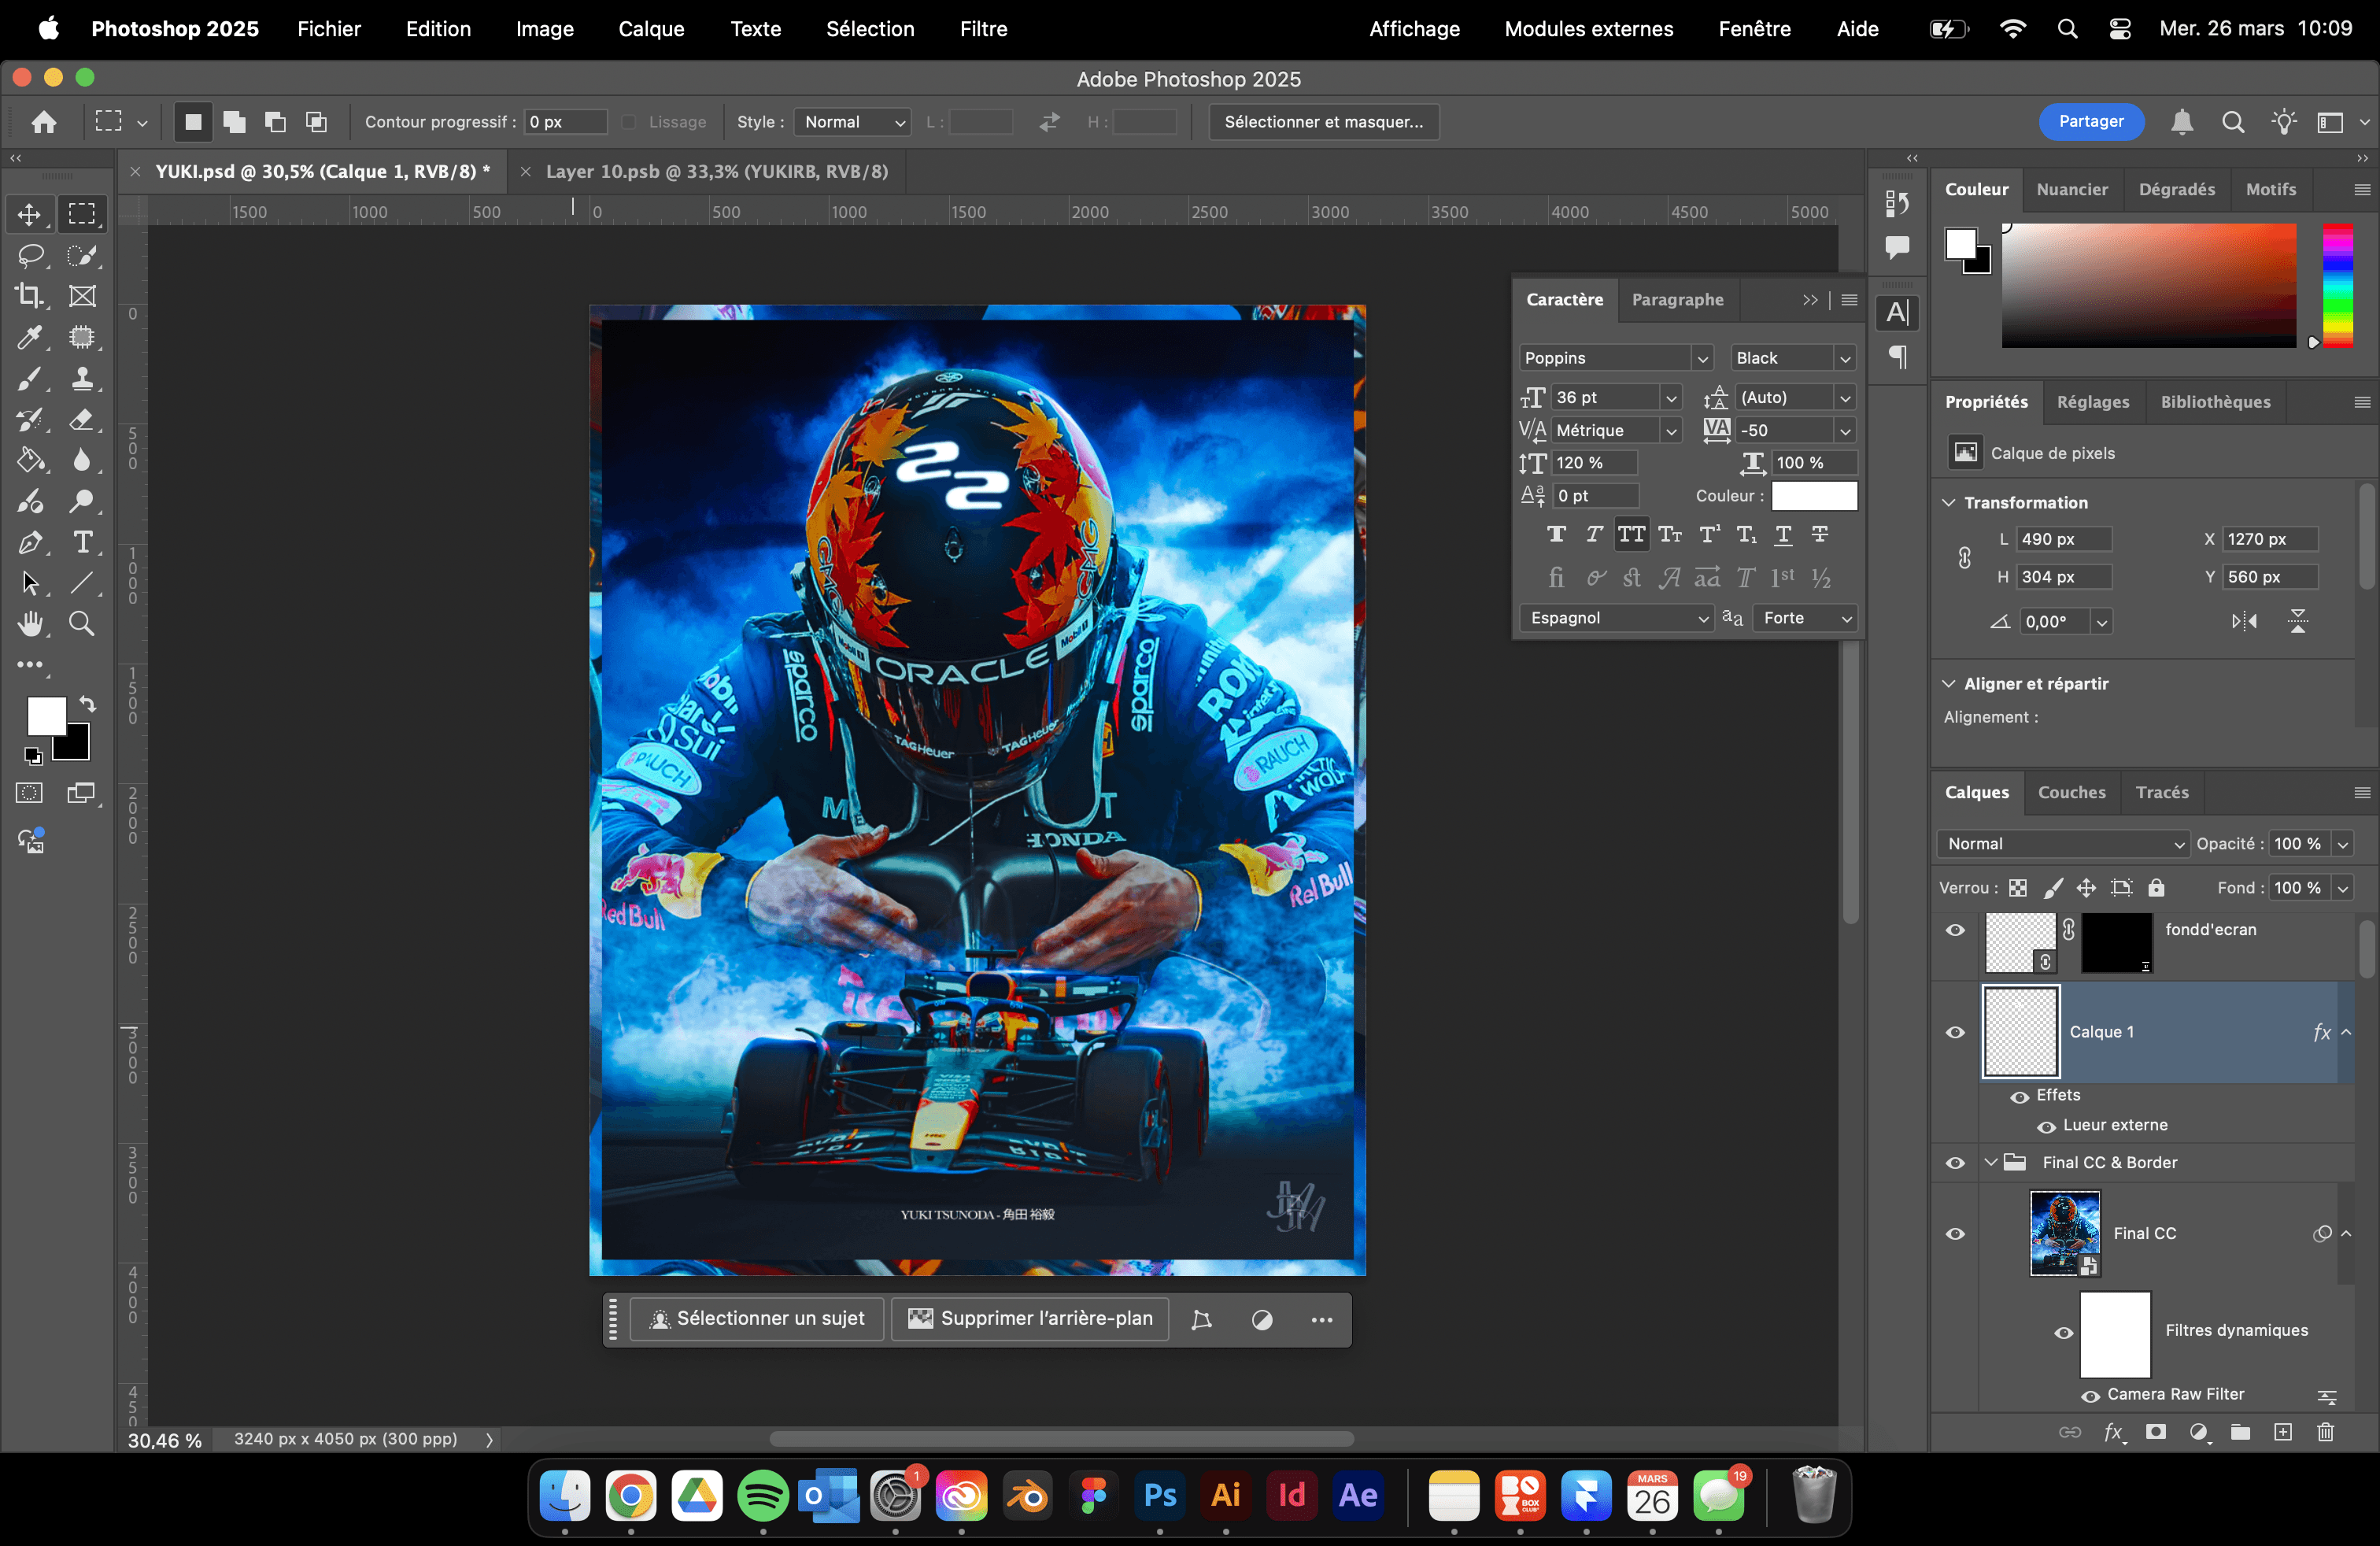Select the Horizontal Type tool
Image resolution: width=2380 pixels, height=1546 pixels.
(82, 542)
